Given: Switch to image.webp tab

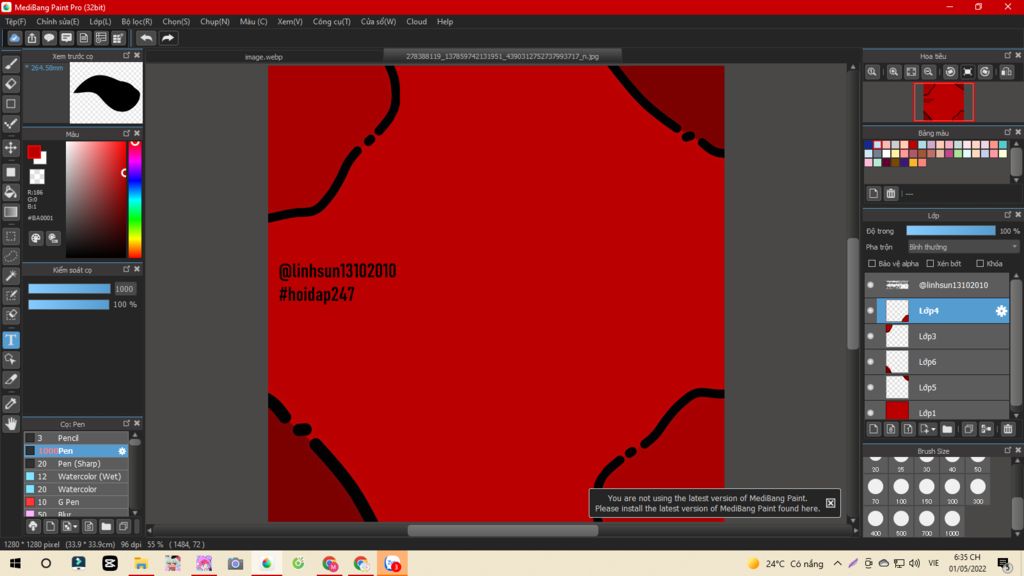Looking at the screenshot, I should click(264, 57).
